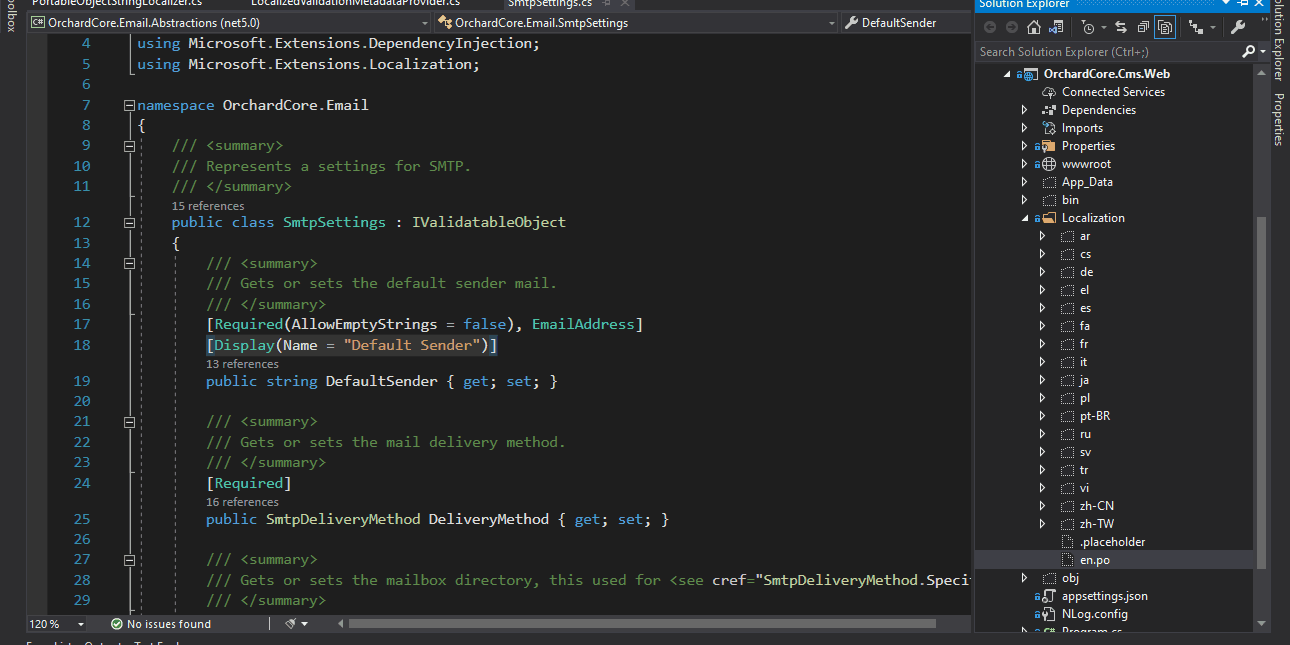Click the wwwroot globe icon
Image resolution: width=1290 pixels, height=645 pixels.
point(1049,164)
